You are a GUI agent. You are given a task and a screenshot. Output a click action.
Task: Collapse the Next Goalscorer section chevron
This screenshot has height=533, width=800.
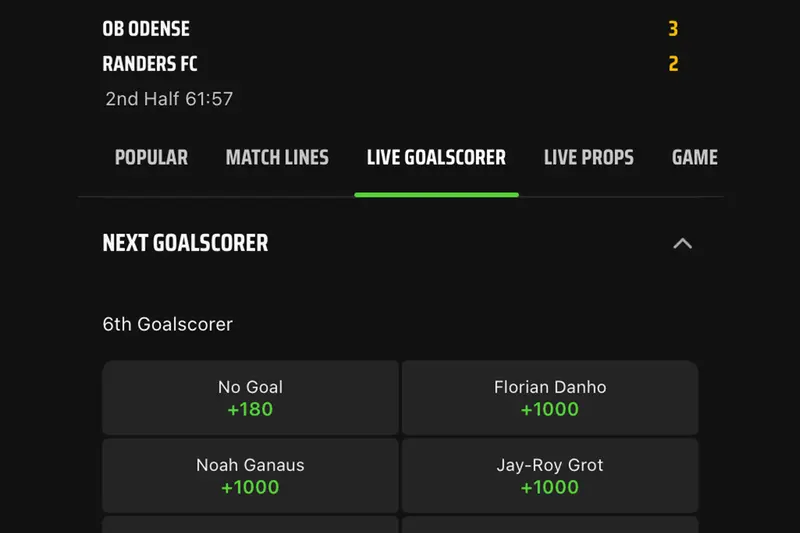683,243
